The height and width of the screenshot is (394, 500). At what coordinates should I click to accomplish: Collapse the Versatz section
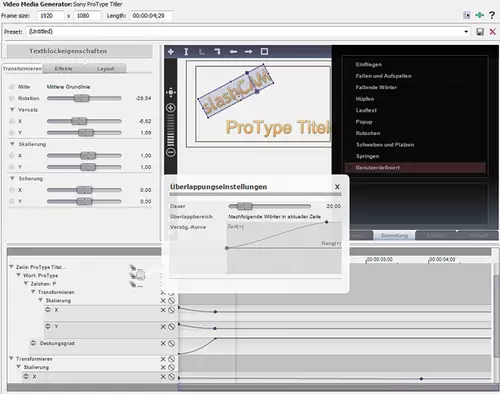tap(12, 110)
